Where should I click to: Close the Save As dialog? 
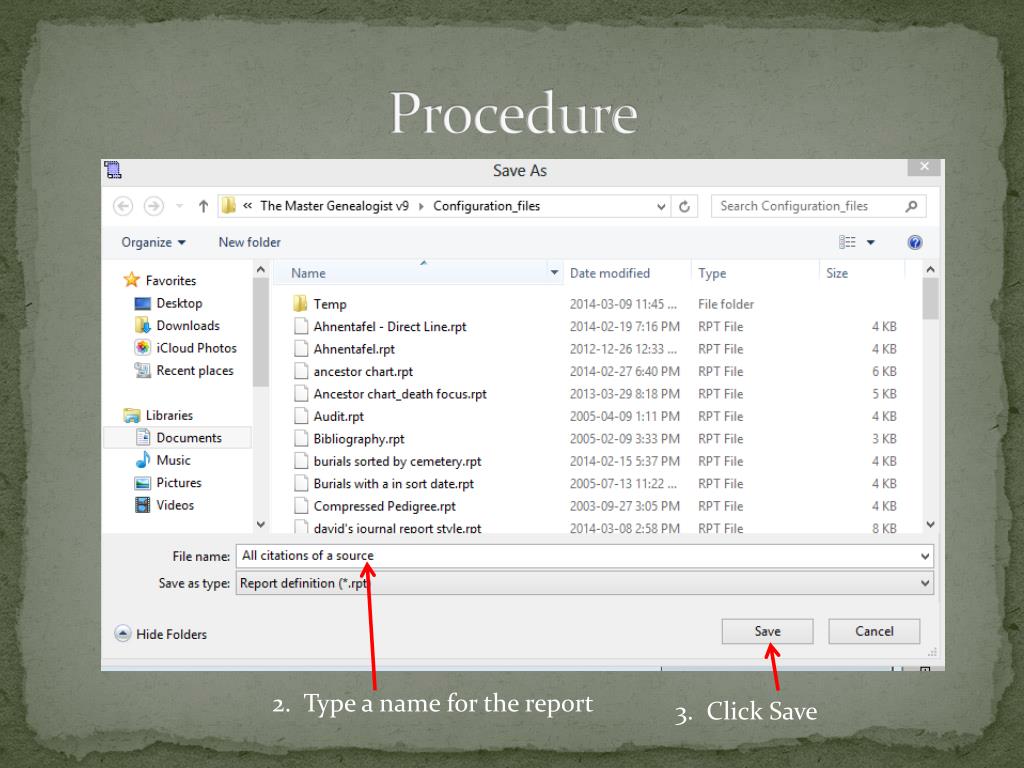(924, 167)
